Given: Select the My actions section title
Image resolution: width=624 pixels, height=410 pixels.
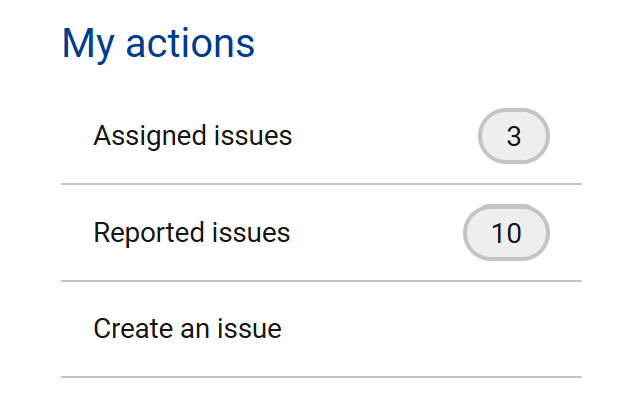Looking at the screenshot, I should (x=159, y=44).
